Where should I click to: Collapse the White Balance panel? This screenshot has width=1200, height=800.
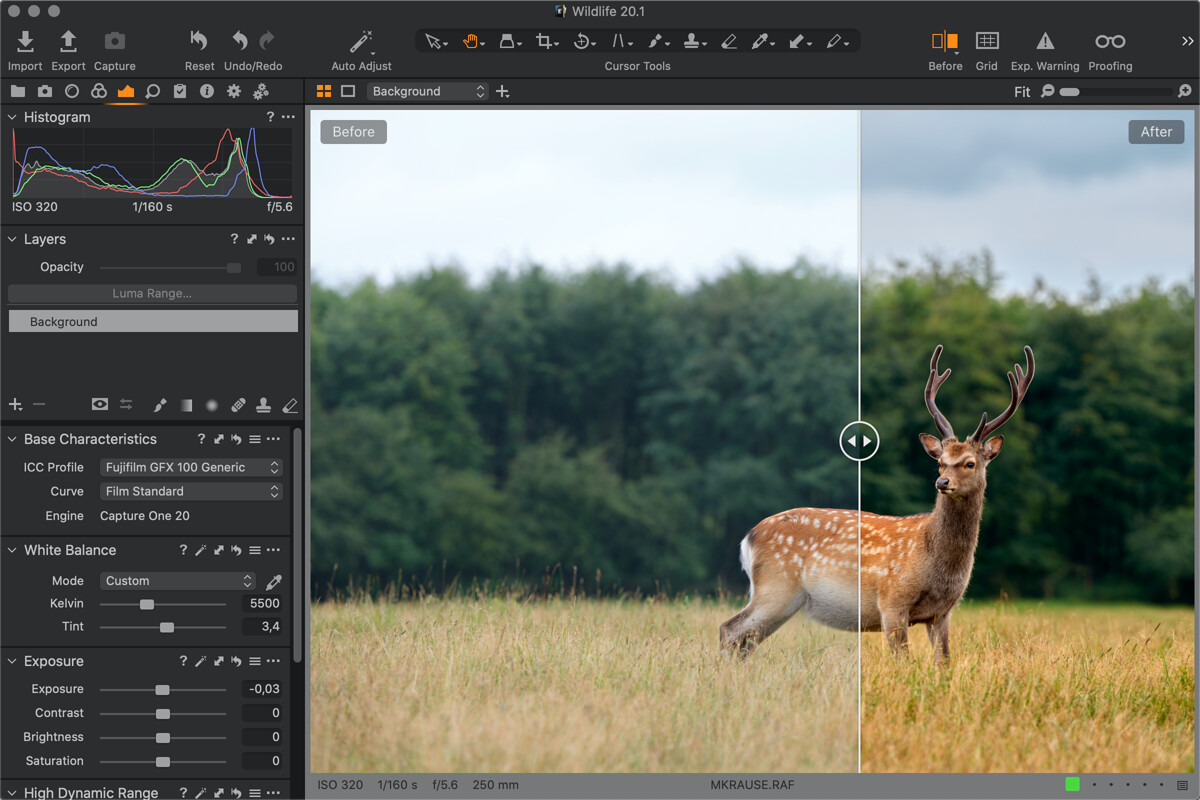tap(13, 550)
